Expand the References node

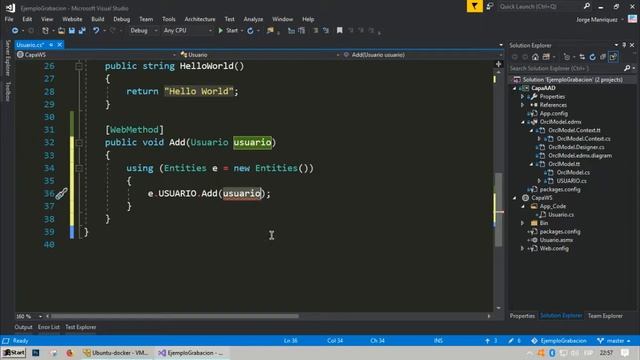coord(522,105)
